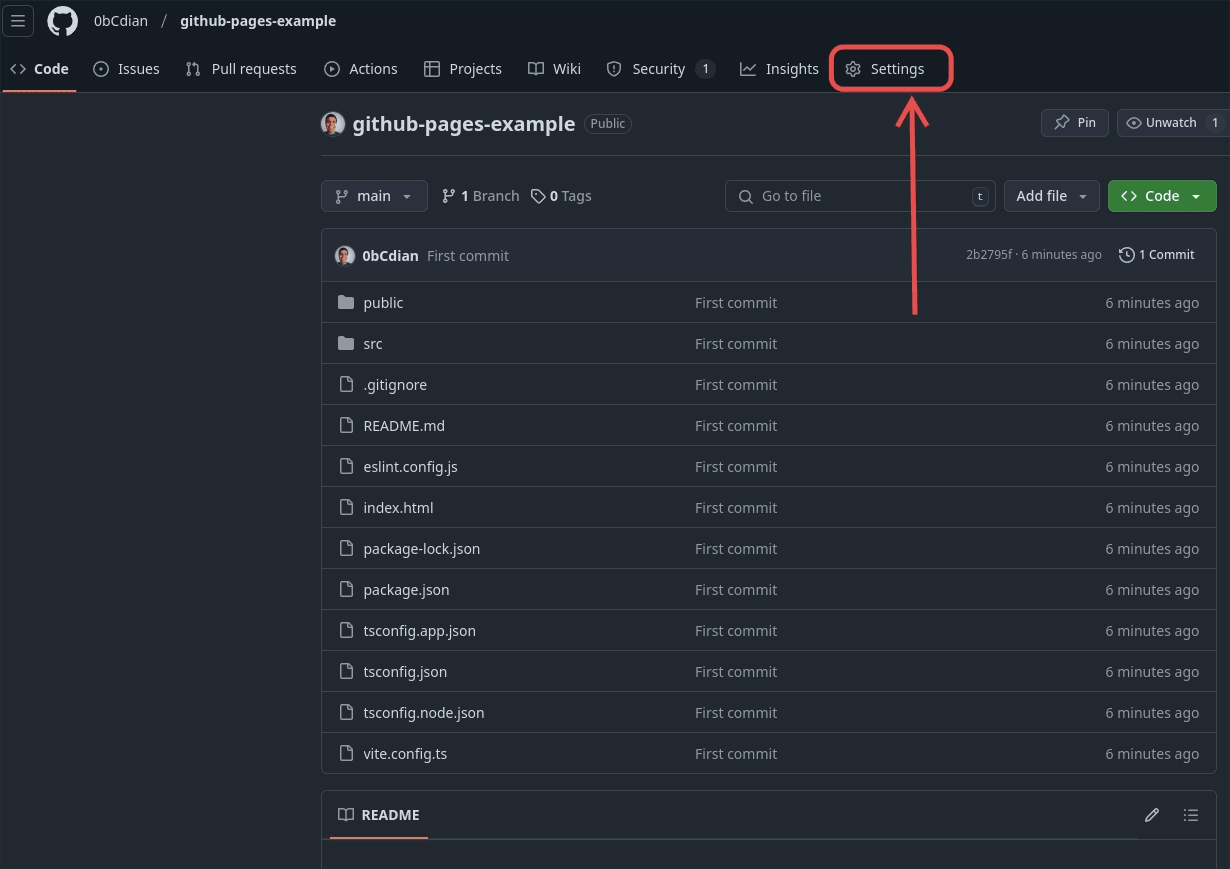Click the repository owner avatar beside title

pos(333,124)
